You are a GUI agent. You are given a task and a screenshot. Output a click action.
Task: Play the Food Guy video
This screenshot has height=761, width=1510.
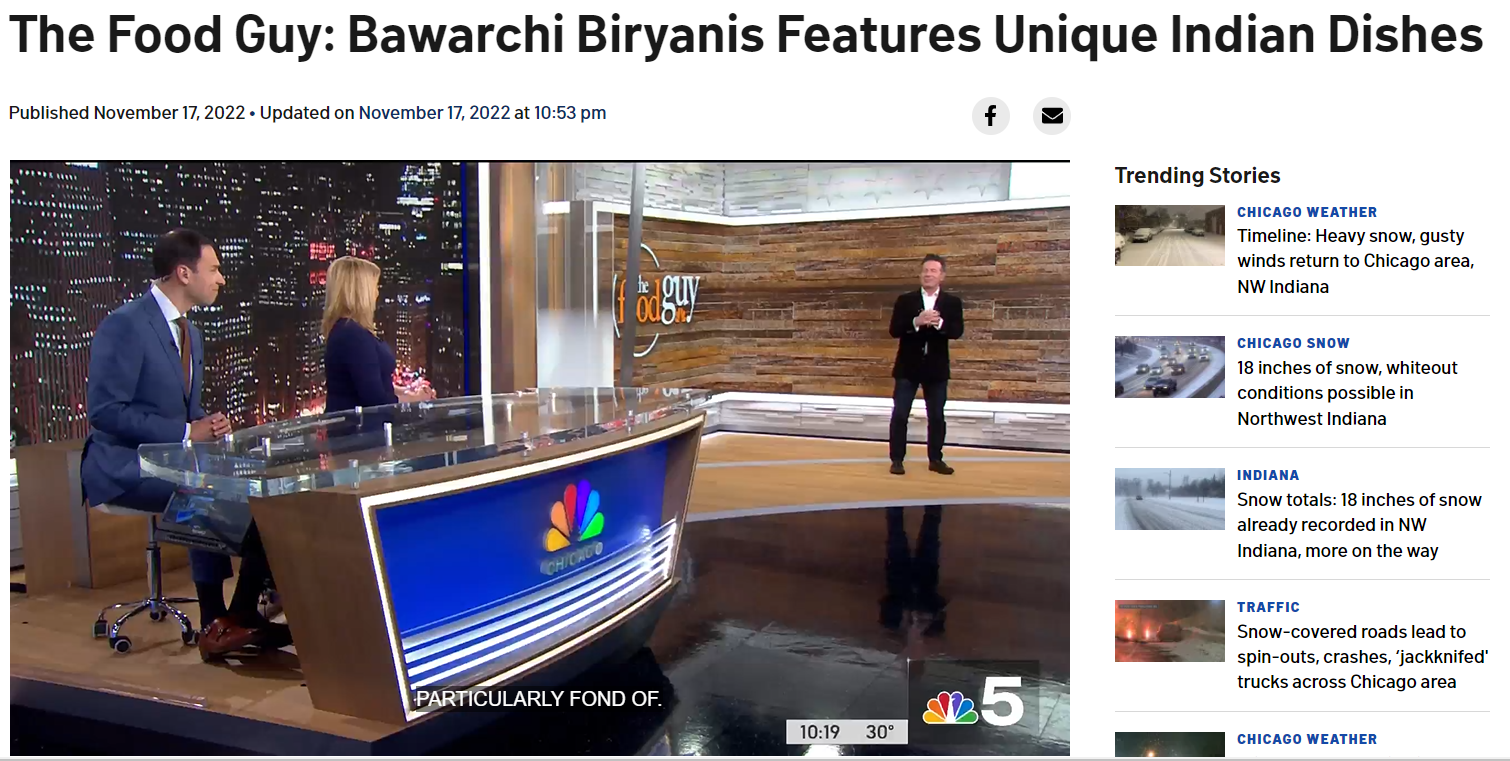(x=540, y=458)
